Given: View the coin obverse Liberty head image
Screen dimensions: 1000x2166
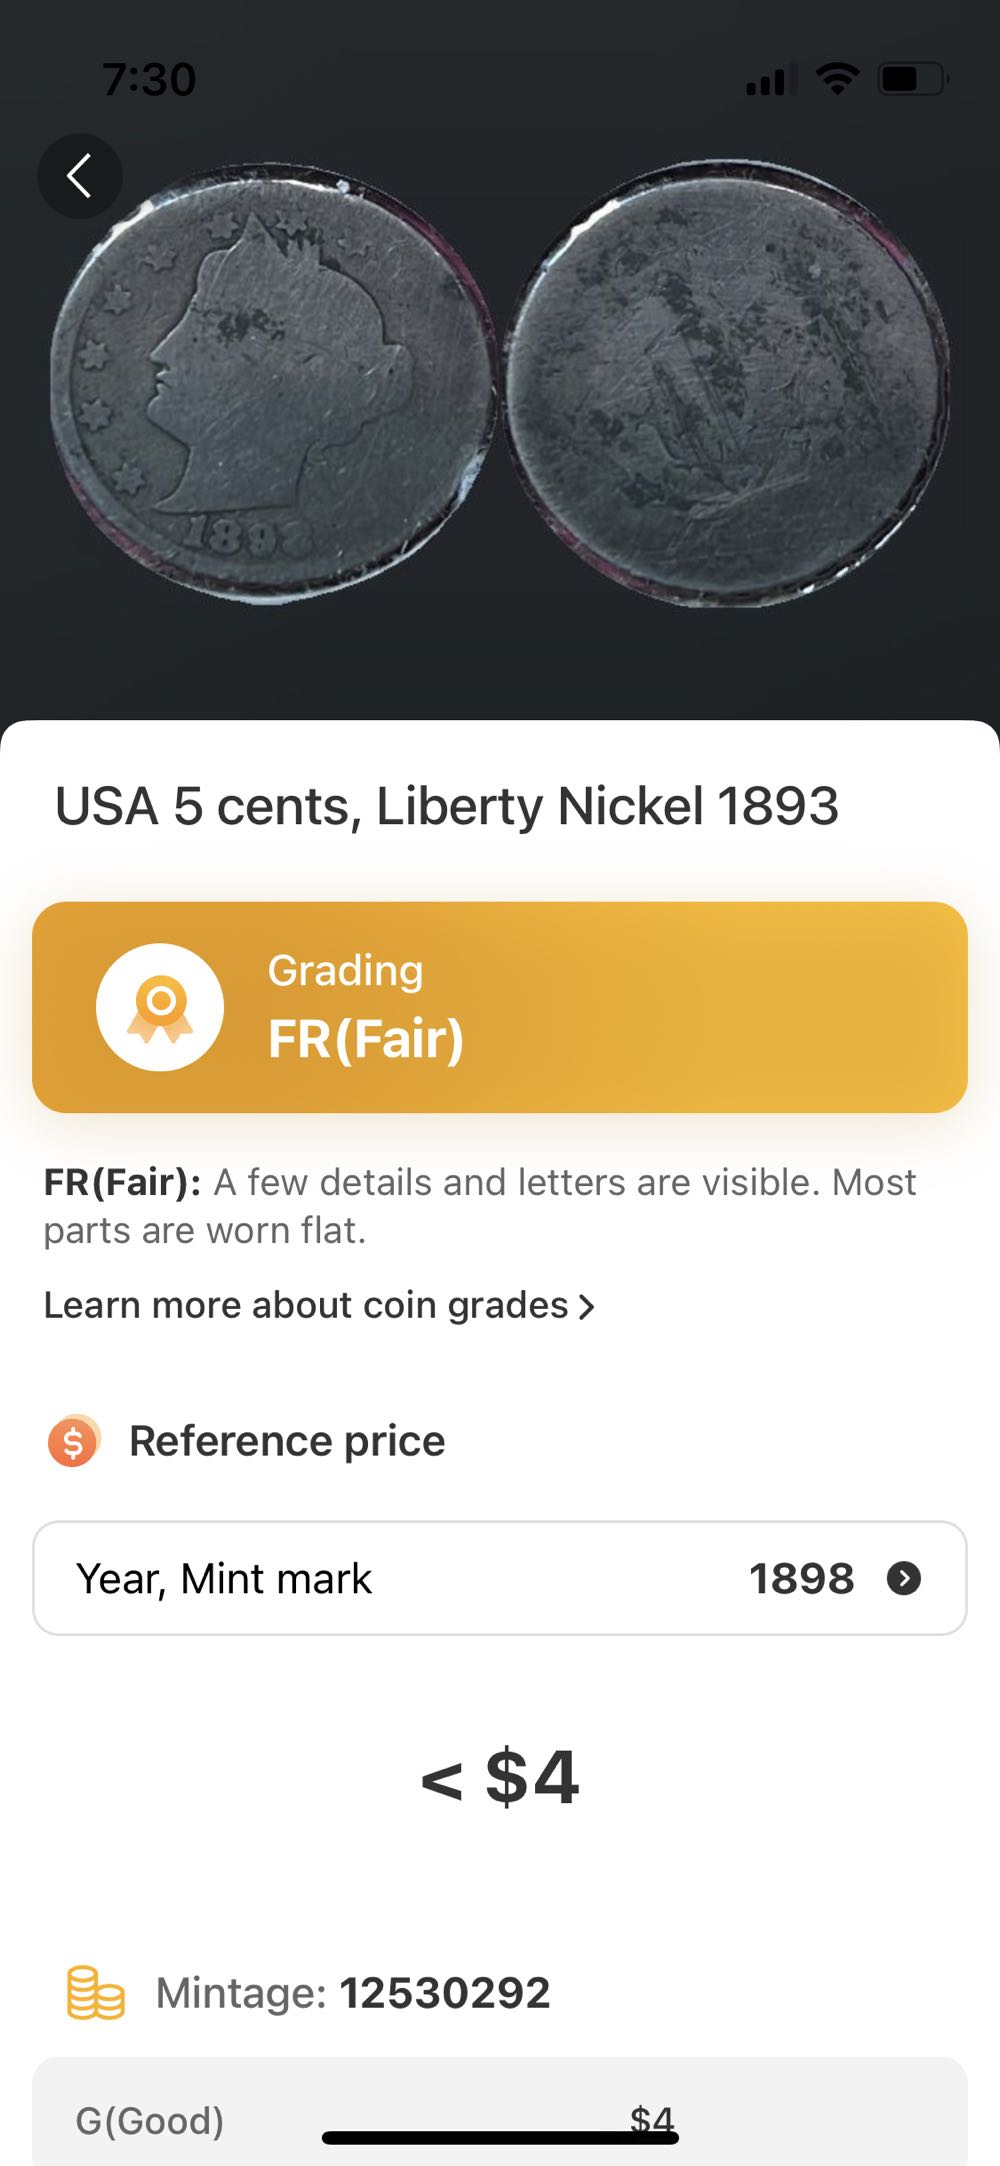Looking at the screenshot, I should tap(271, 385).
